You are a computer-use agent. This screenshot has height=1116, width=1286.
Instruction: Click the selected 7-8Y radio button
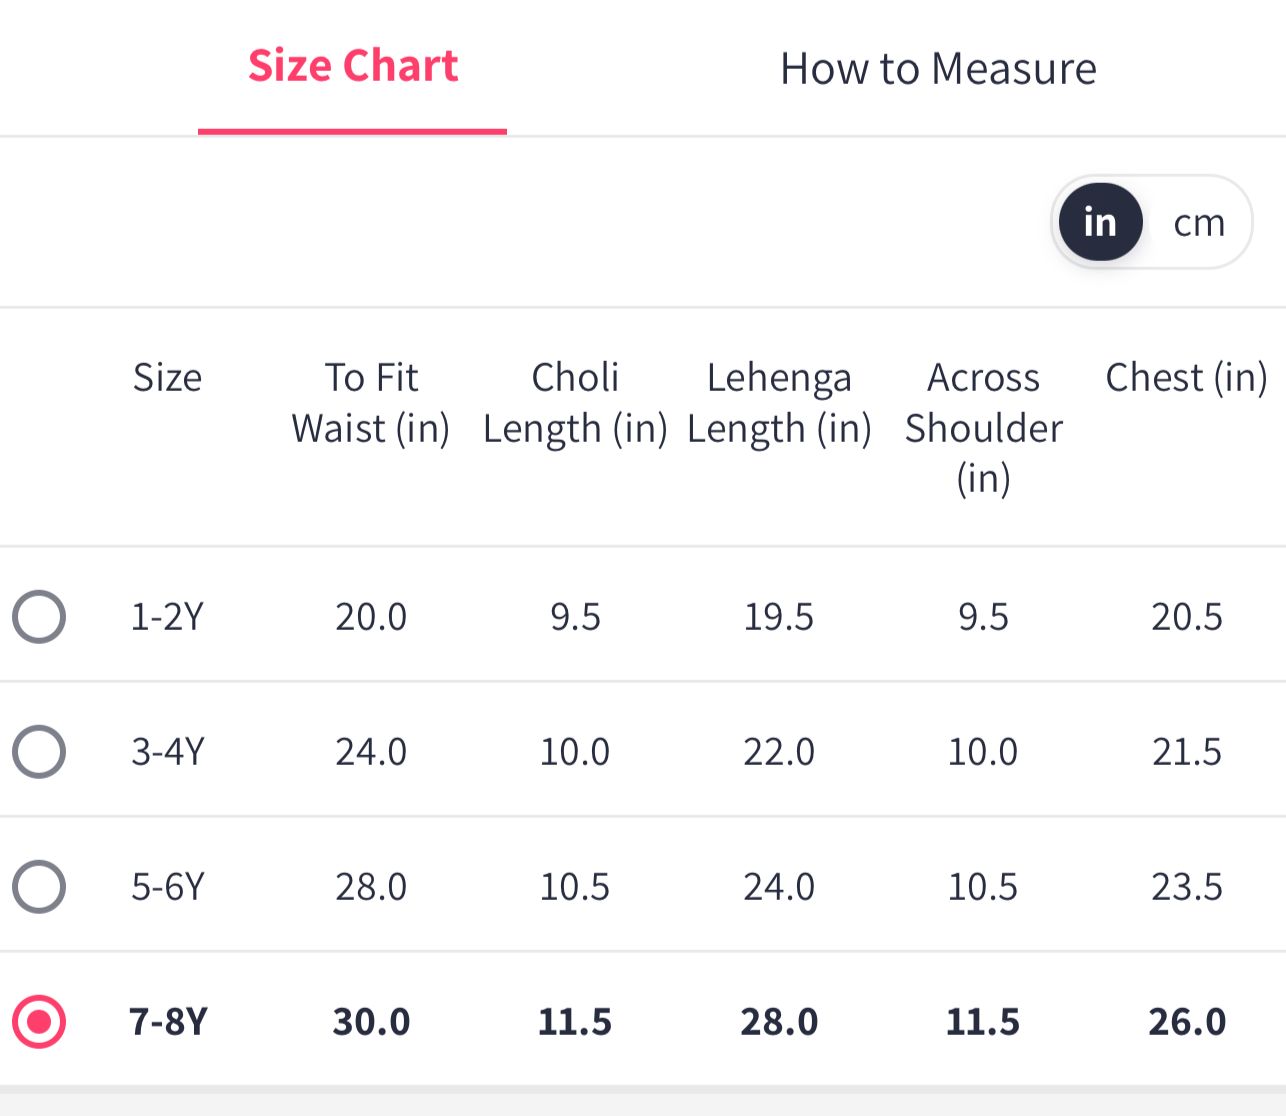[39, 1021]
